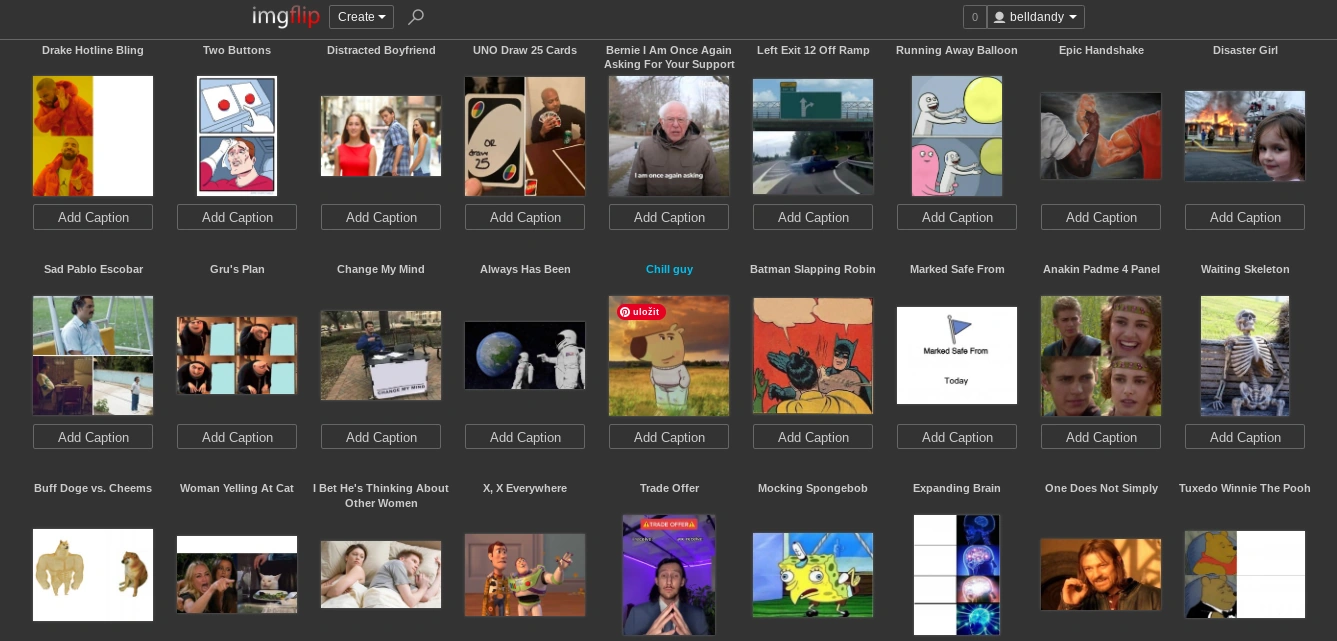Add Caption to Left Exit 12 Off Ramp
1337x641 pixels.
click(x=813, y=217)
